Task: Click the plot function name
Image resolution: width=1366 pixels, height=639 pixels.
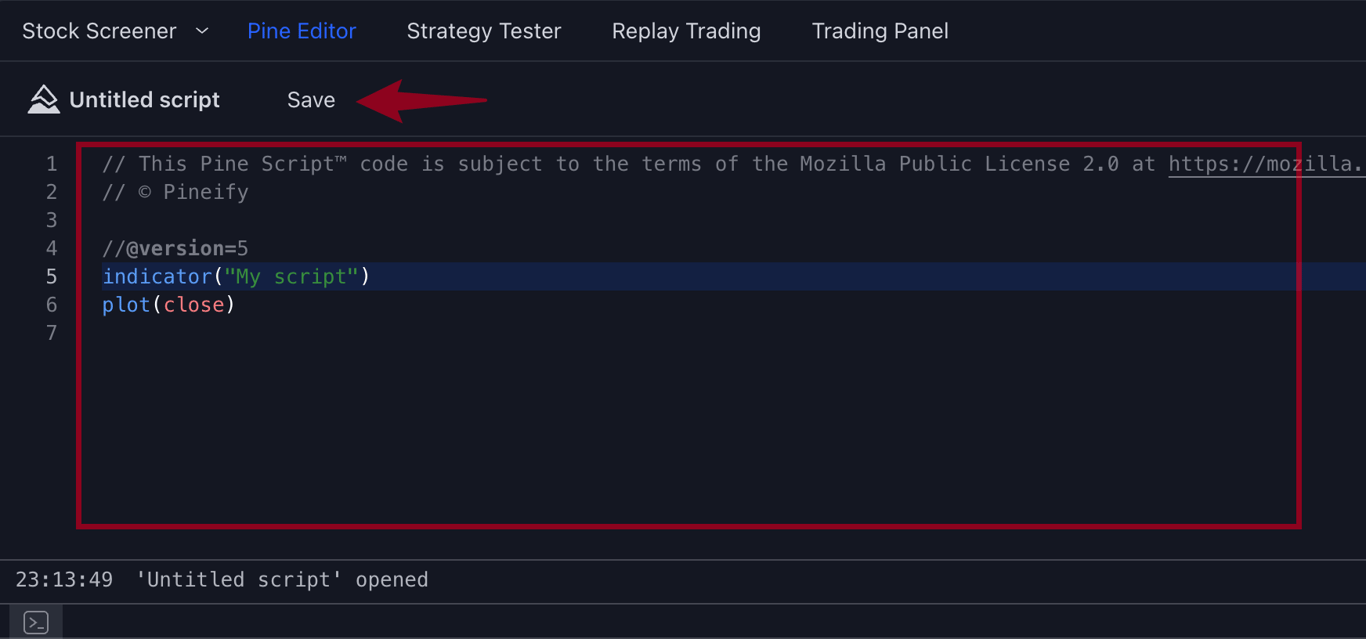Action: pos(126,305)
